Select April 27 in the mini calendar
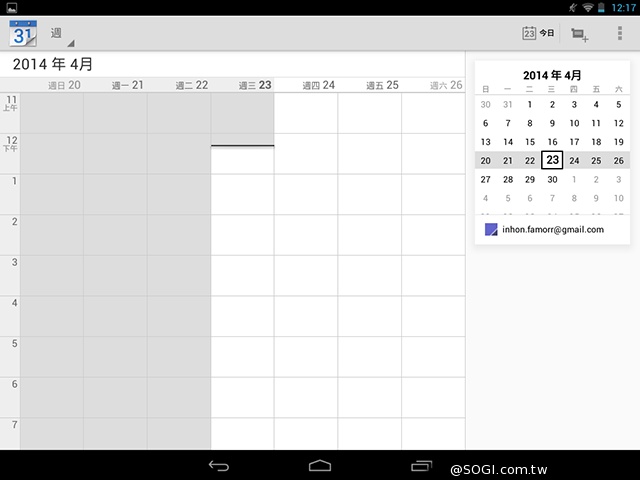 point(485,180)
